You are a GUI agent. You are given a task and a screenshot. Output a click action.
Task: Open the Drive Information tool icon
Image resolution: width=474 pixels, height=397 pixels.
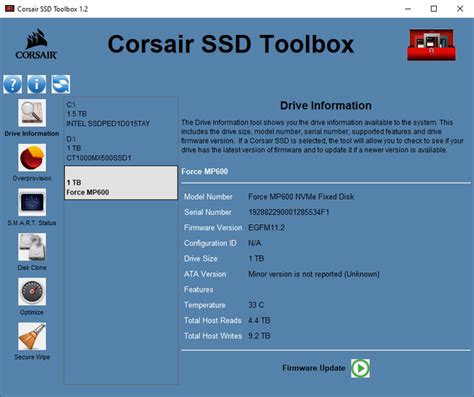pyautogui.click(x=32, y=113)
